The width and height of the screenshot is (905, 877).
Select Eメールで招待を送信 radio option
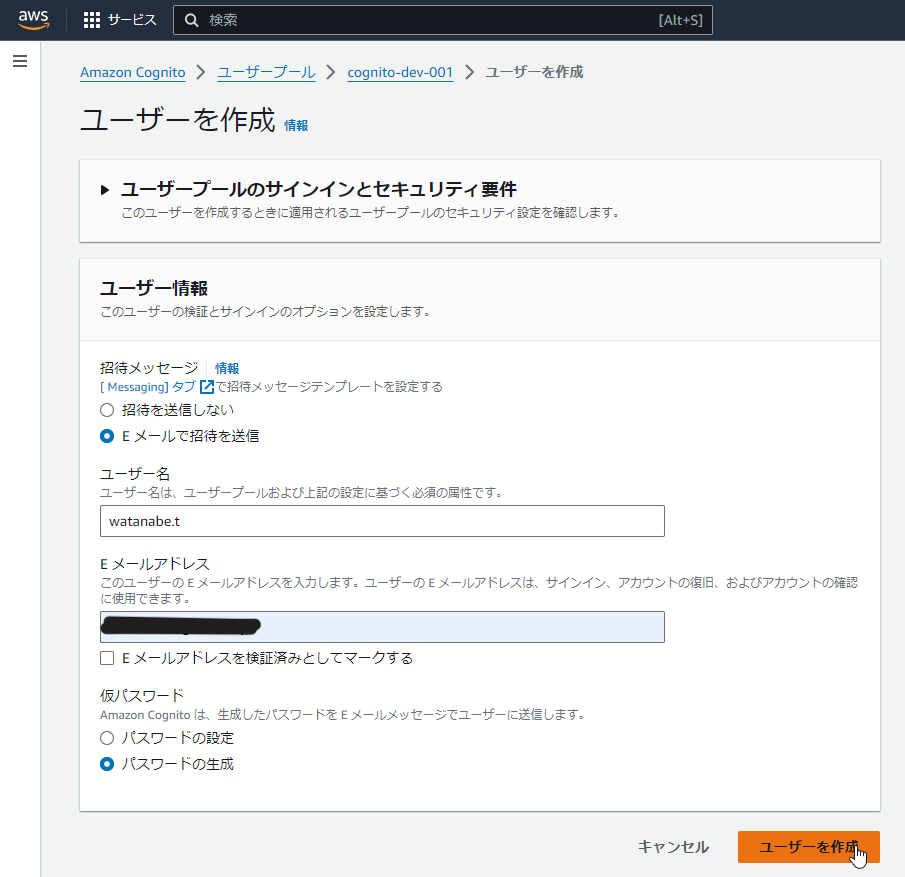(107, 436)
